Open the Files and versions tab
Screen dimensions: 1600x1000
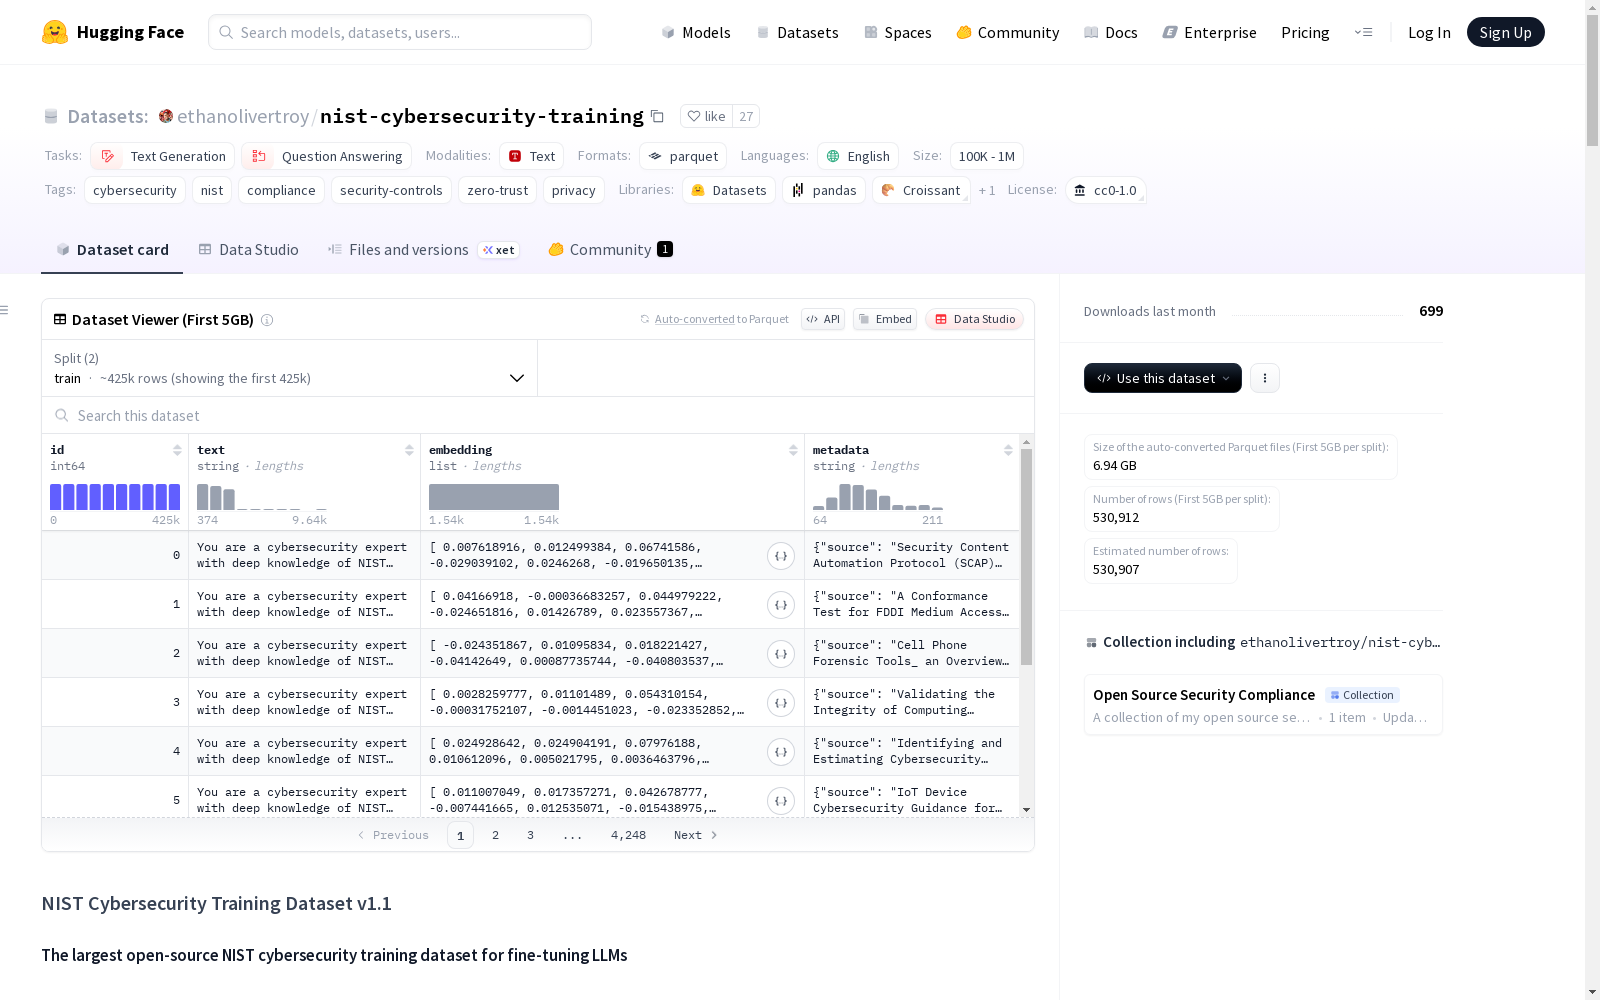tap(423, 250)
